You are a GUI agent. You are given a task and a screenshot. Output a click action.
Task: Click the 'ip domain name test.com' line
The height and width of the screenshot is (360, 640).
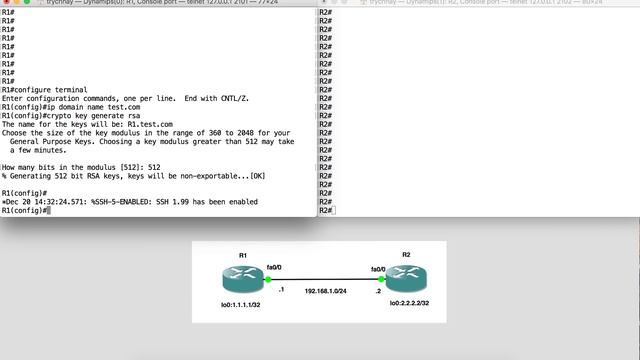(x=71, y=107)
